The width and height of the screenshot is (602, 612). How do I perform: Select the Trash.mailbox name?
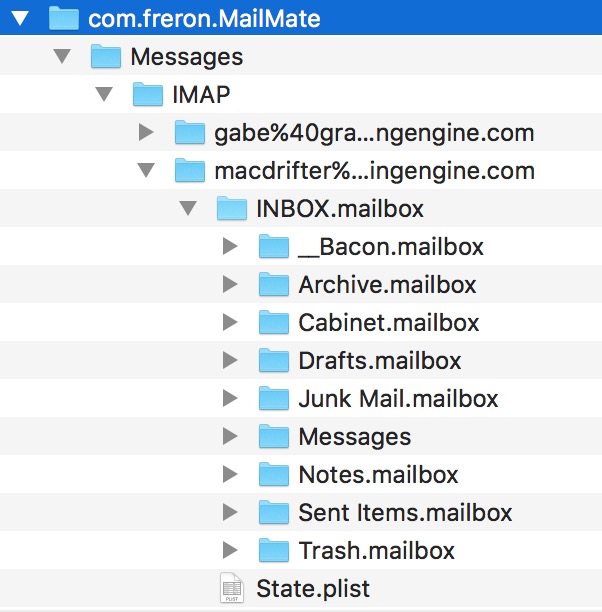click(376, 550)
